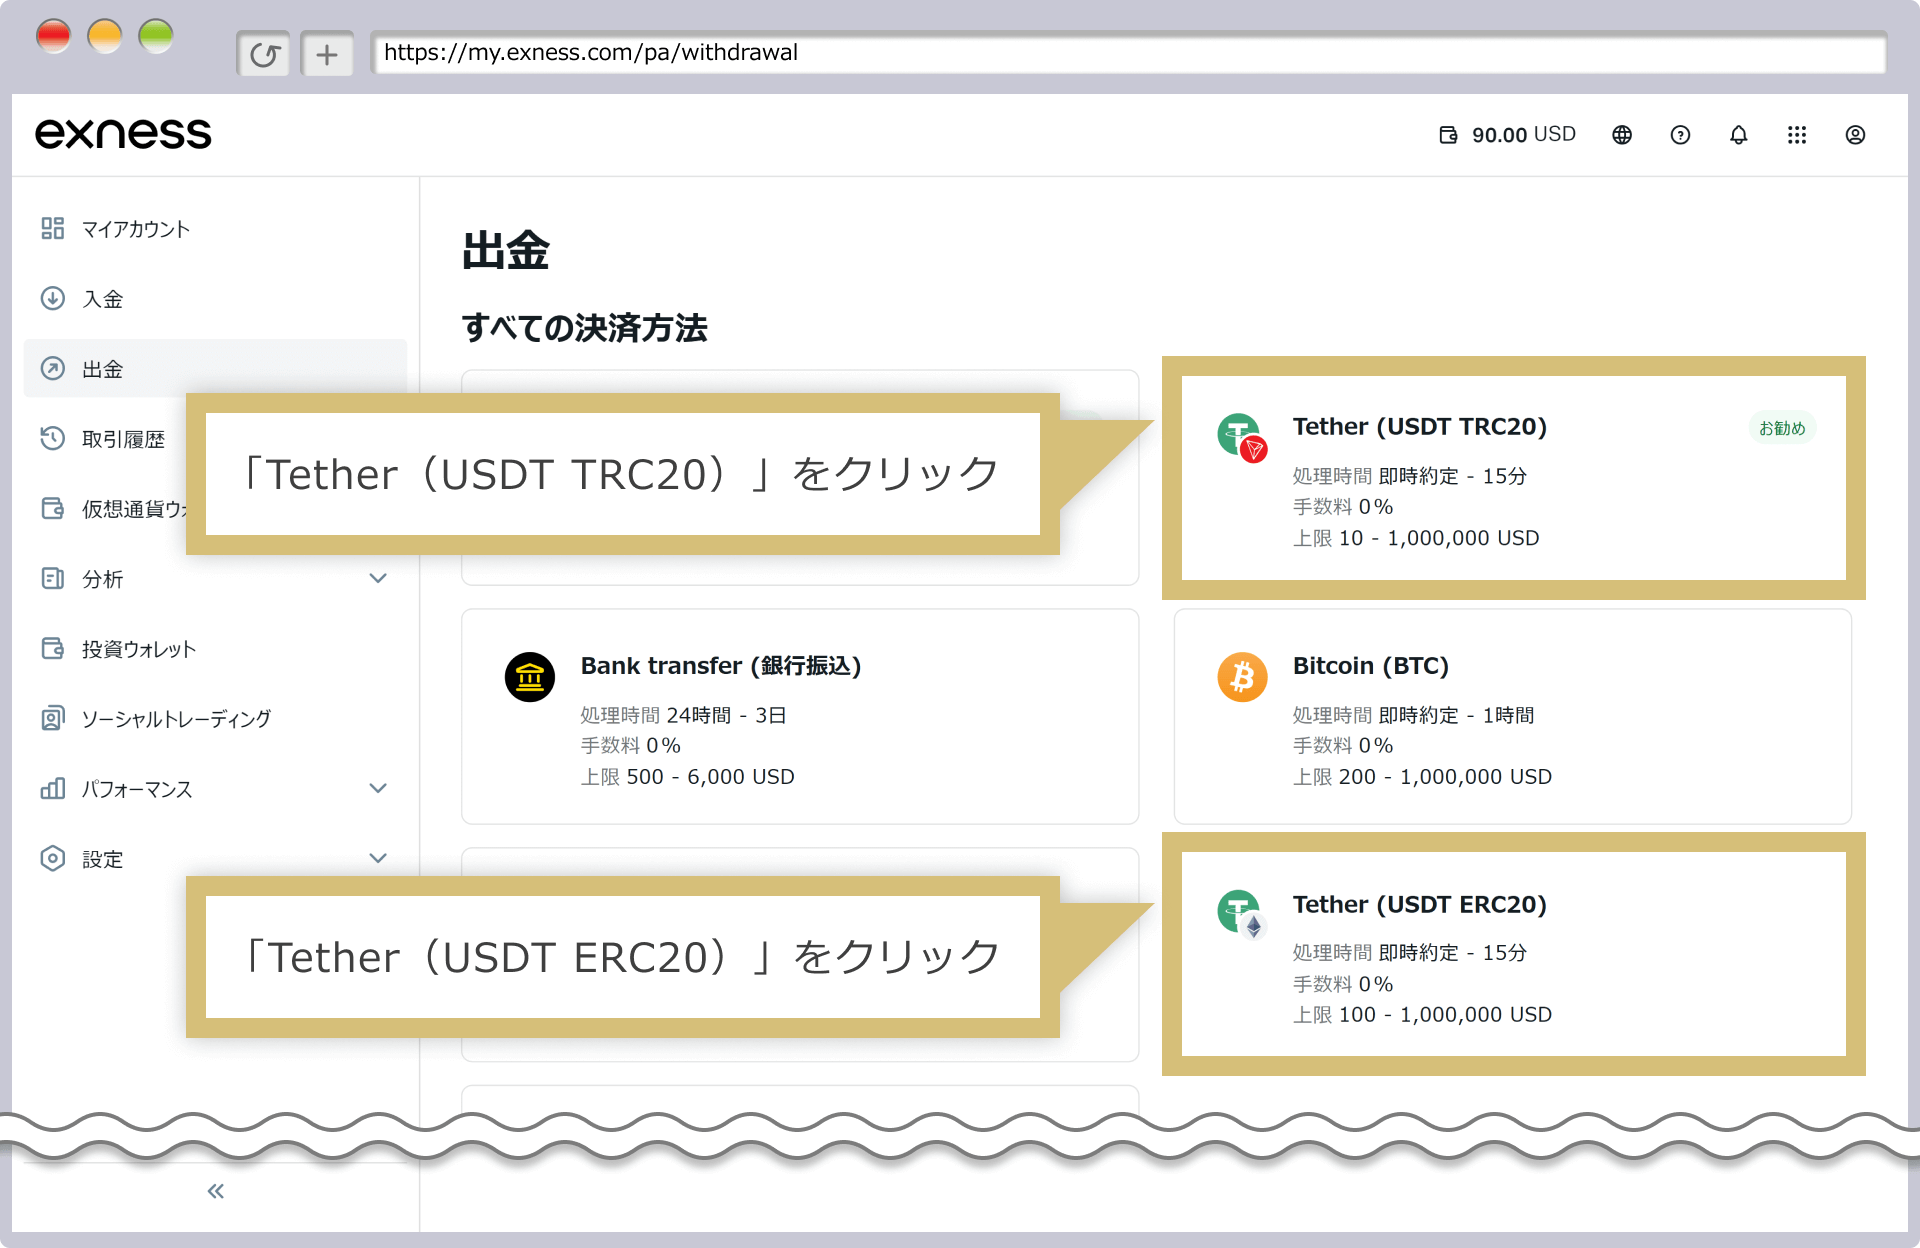The height and width of the screenshot is (1248, 1920).
Task: Expand the 設定 submenu chevron
Action: [x=378, y=859]
